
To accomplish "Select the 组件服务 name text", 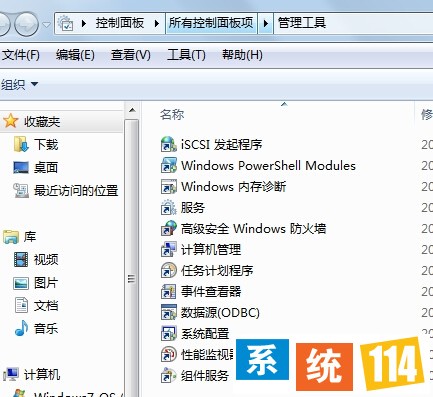I will 205,376.
